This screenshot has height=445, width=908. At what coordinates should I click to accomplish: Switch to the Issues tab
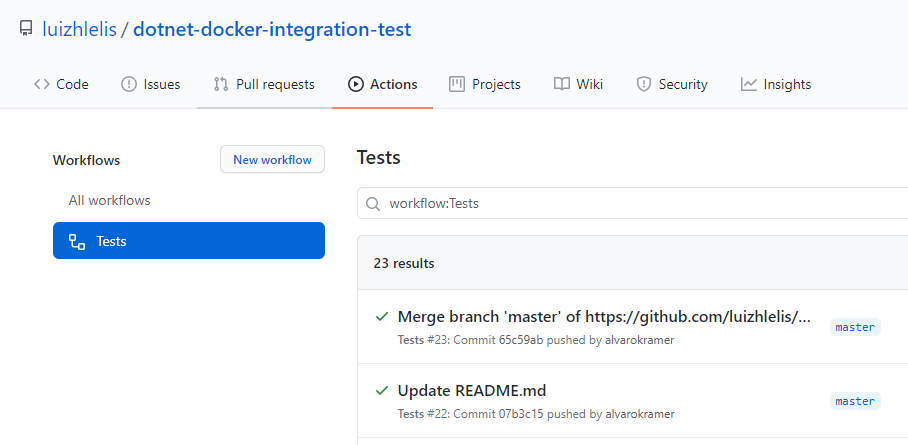(151, 85)
